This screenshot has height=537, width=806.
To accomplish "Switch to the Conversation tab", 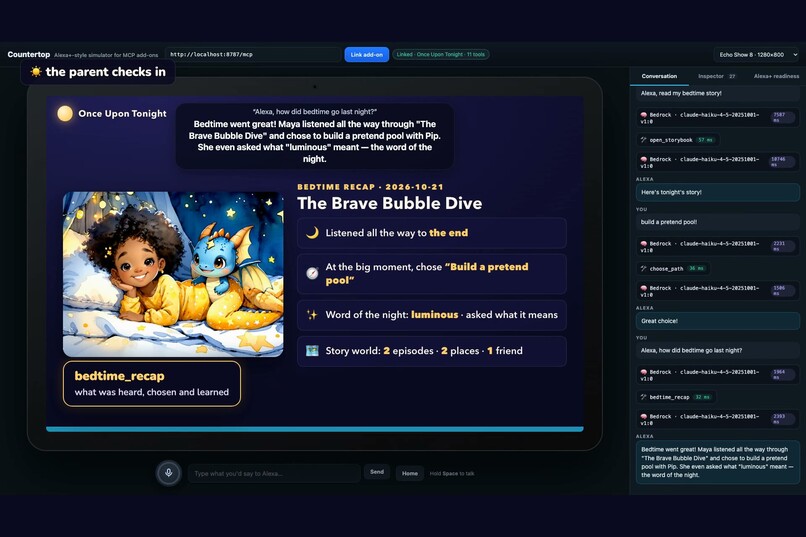I will coord(659,76).
